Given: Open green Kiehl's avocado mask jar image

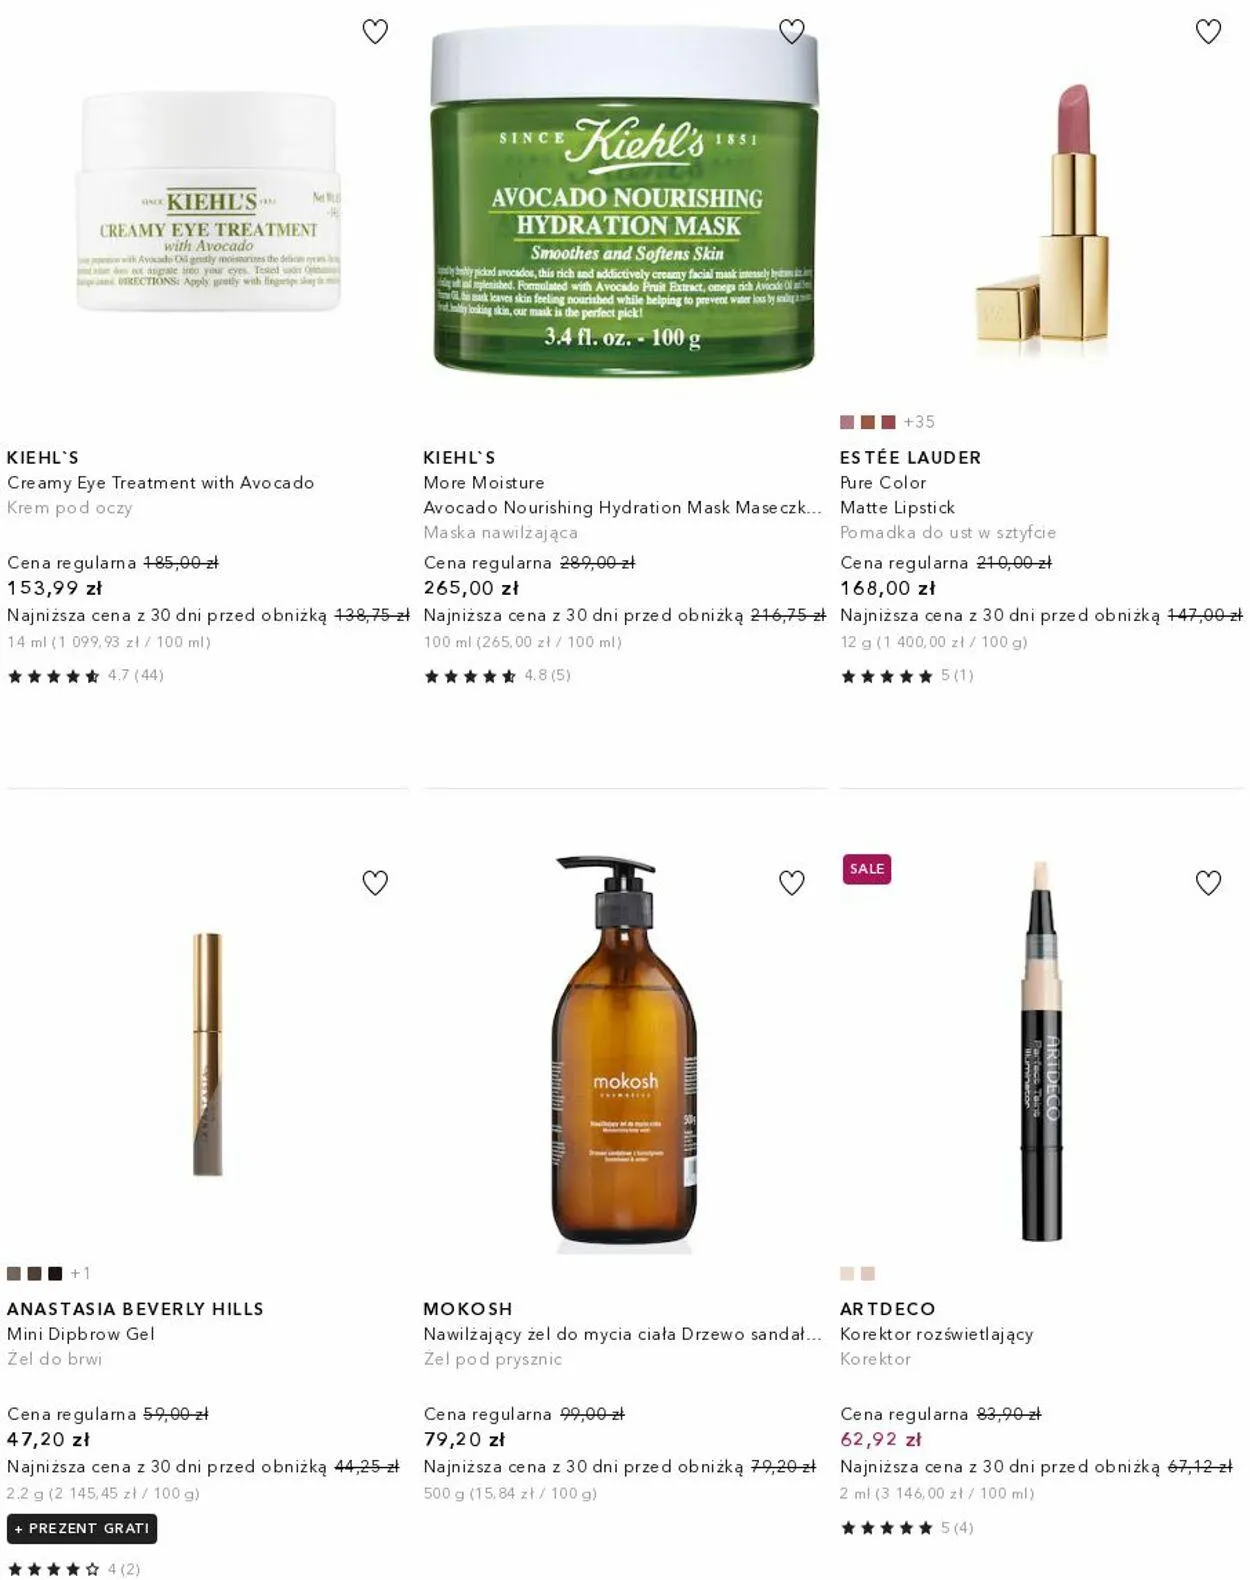Looking at the screenshot, I should (624, 200).
